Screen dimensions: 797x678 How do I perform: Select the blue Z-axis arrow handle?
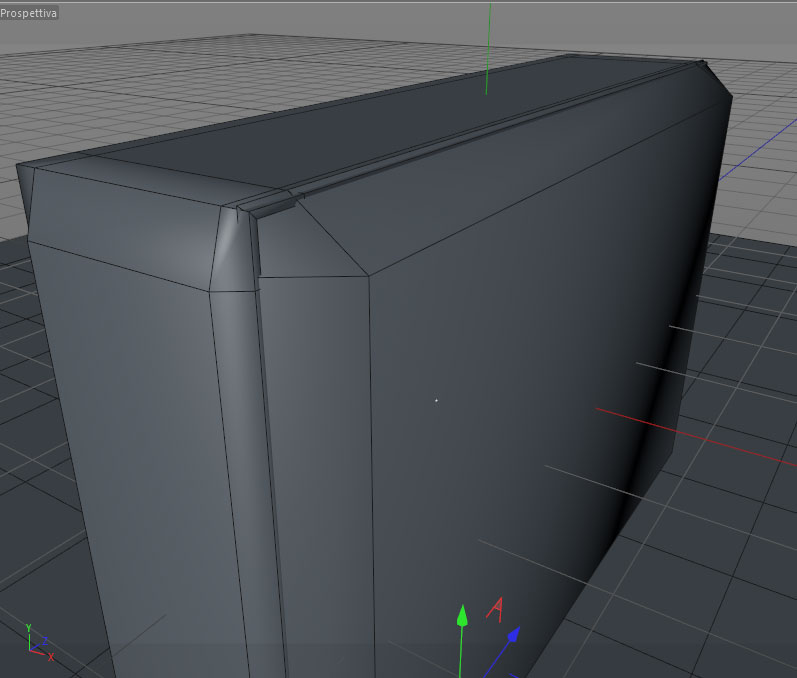pos(514,634)
